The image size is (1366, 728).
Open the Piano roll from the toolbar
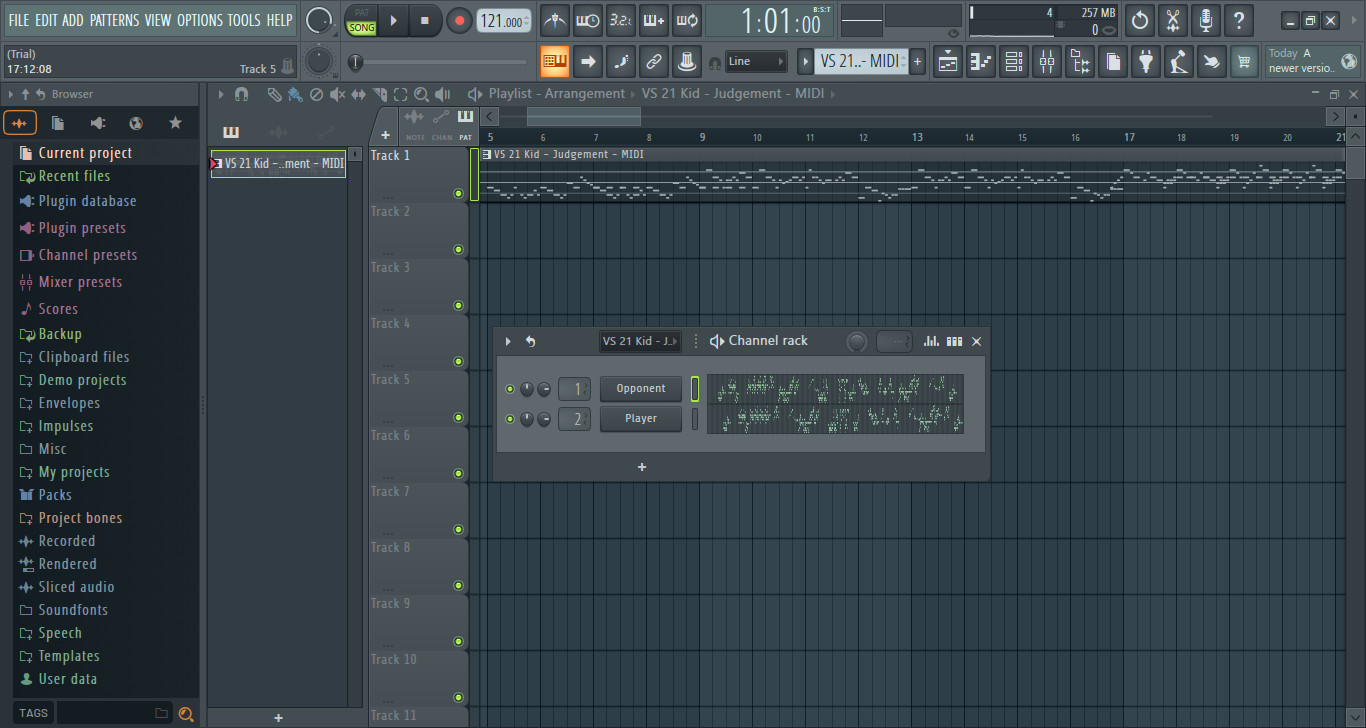click(981, 61)
